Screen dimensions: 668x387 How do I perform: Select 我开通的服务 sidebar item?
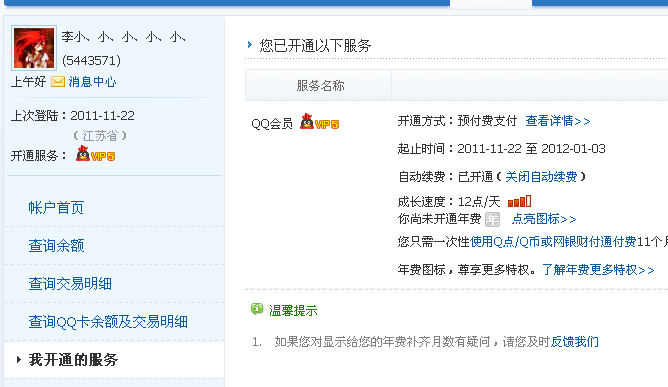point(73,359)
